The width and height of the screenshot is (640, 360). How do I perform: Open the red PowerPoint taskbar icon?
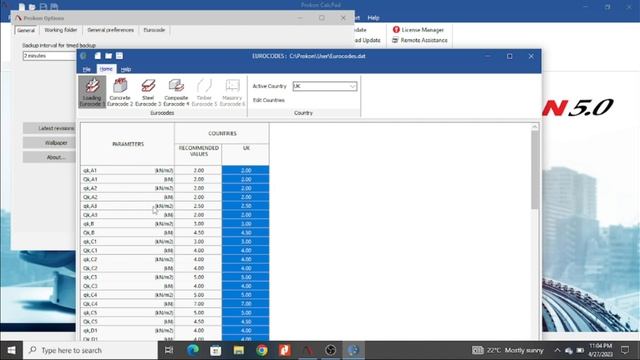(284, 350)
